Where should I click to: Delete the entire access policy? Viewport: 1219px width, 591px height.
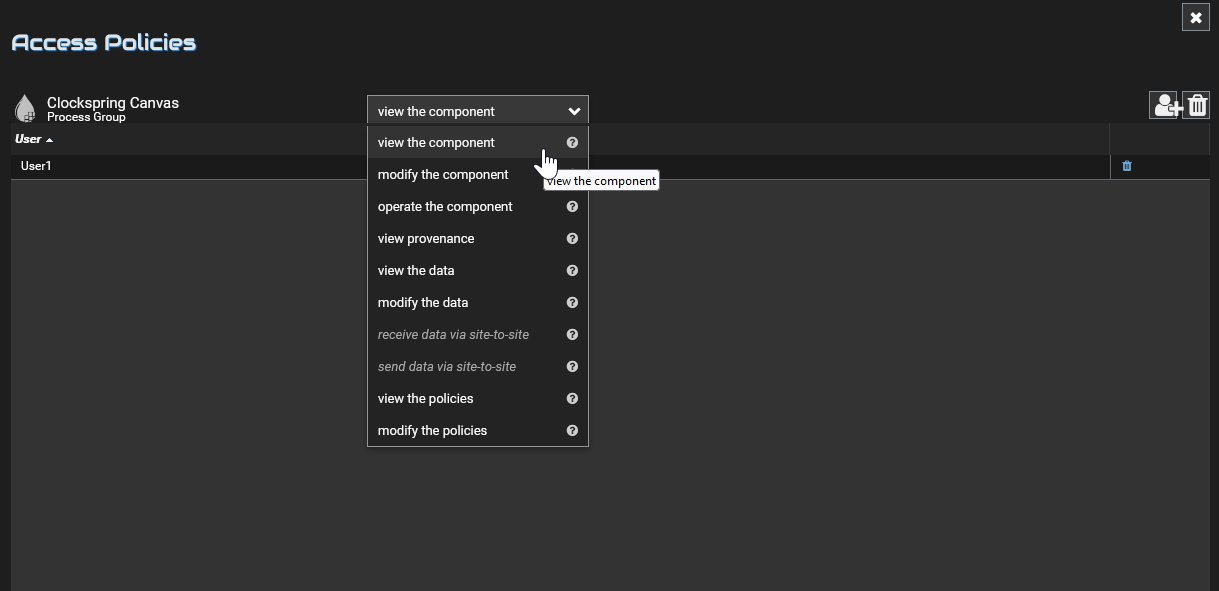click(x=1196, y=104)
